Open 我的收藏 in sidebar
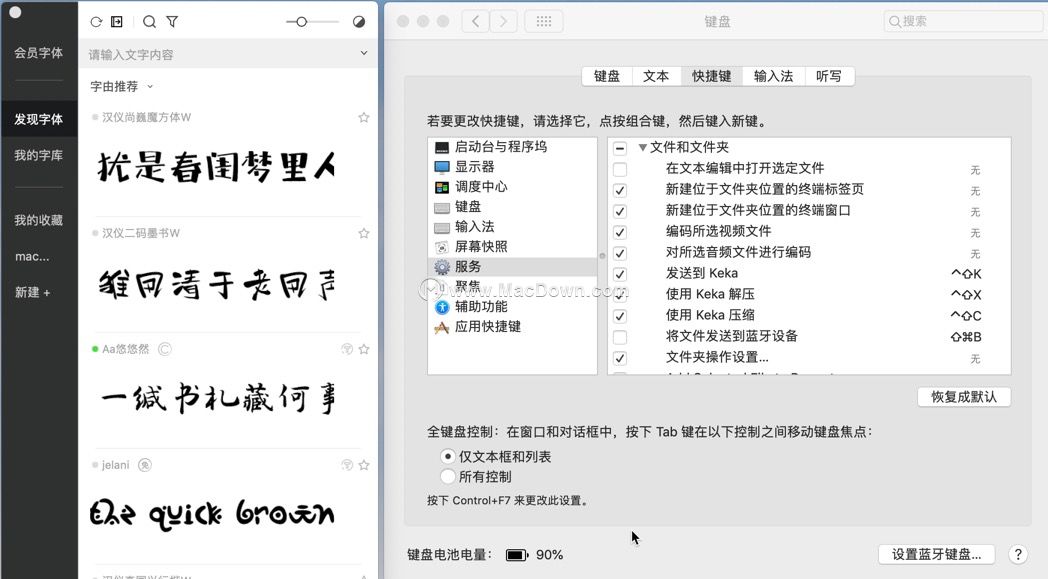Screen dimensions: 1048x579 tap(39, 220)
